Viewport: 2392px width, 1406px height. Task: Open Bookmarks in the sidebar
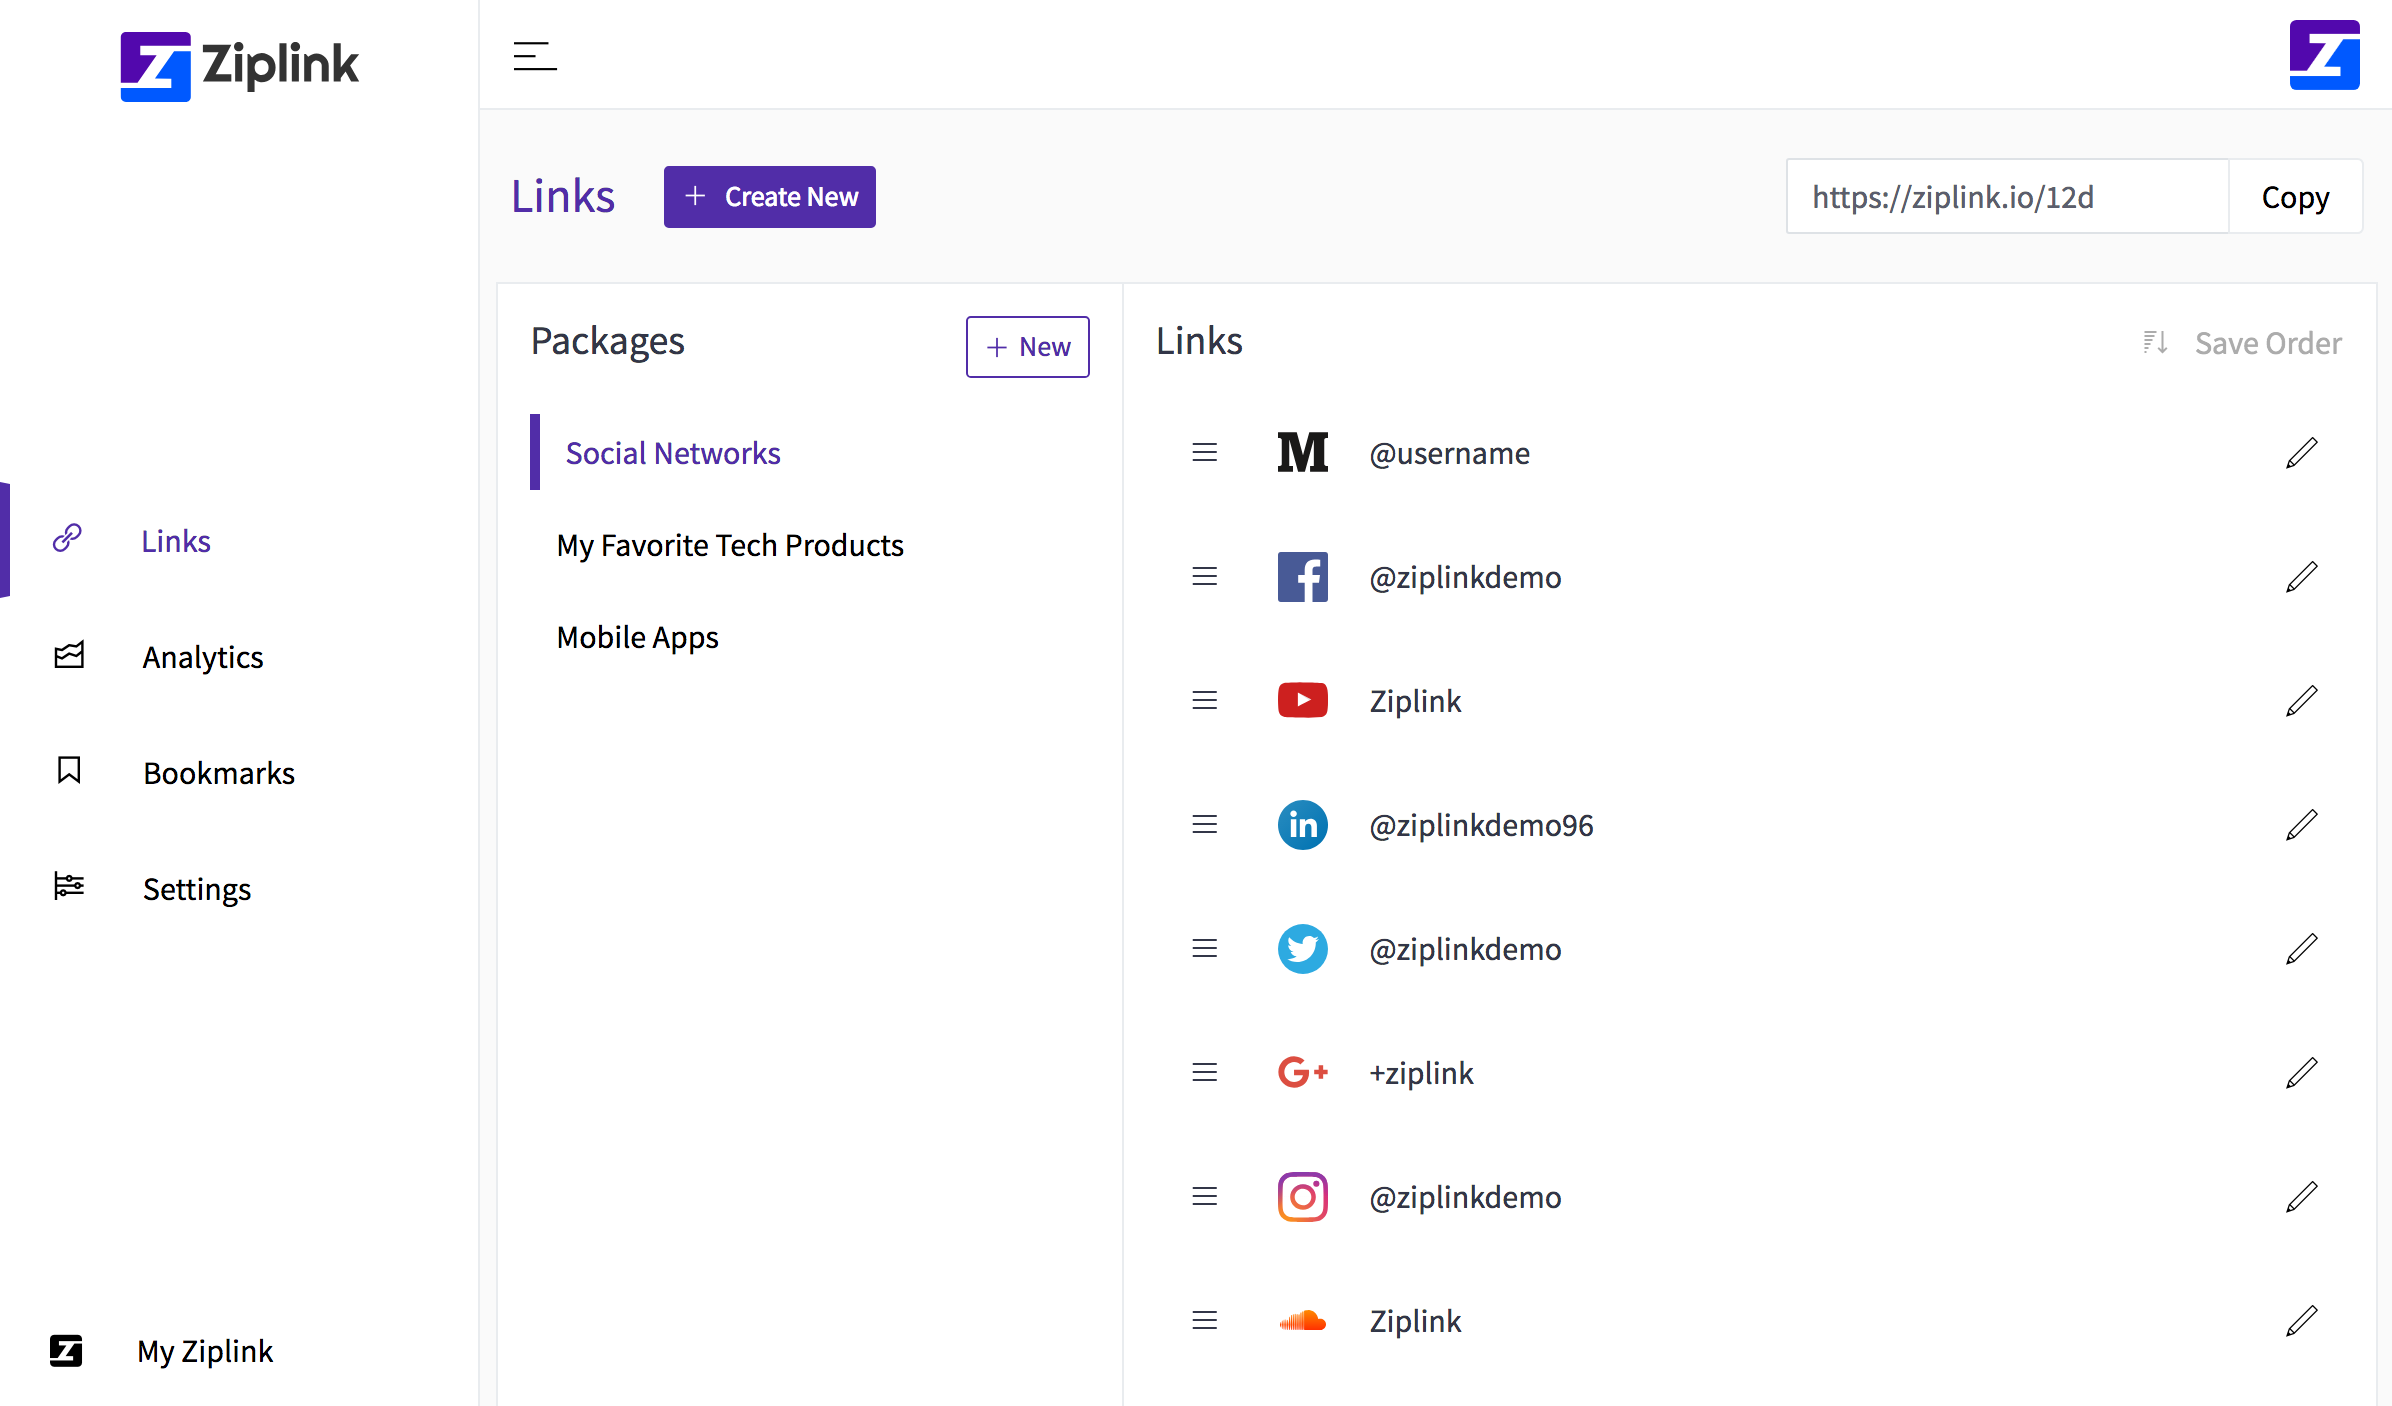pos(219,773)
